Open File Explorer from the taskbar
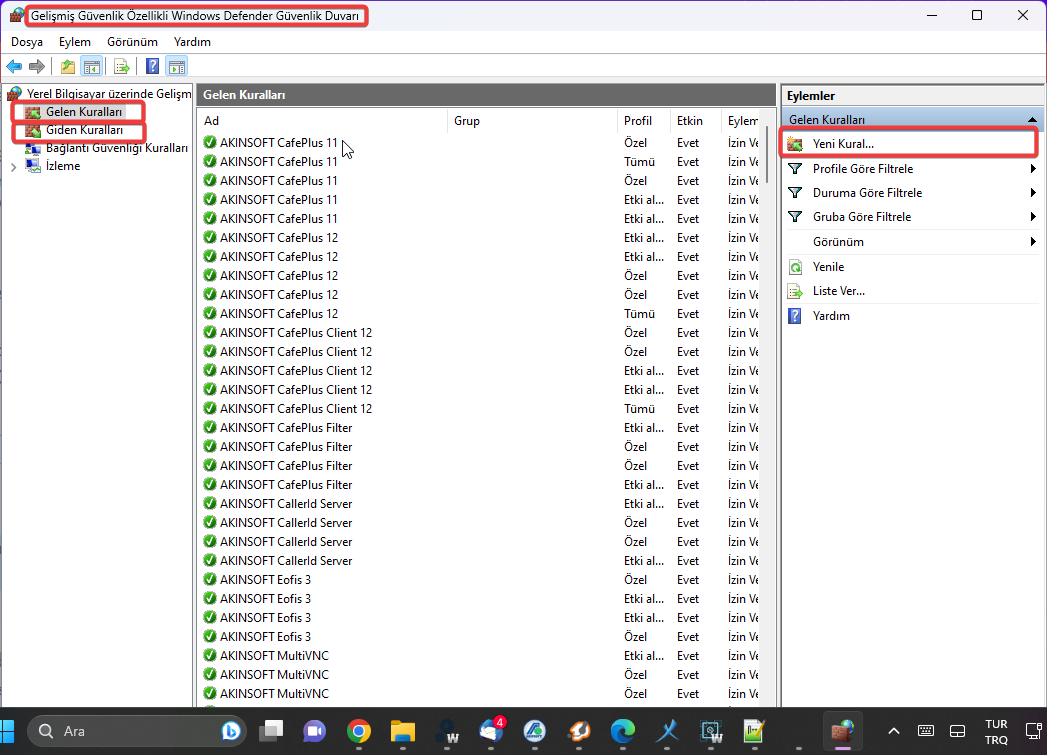 [403, 732]
